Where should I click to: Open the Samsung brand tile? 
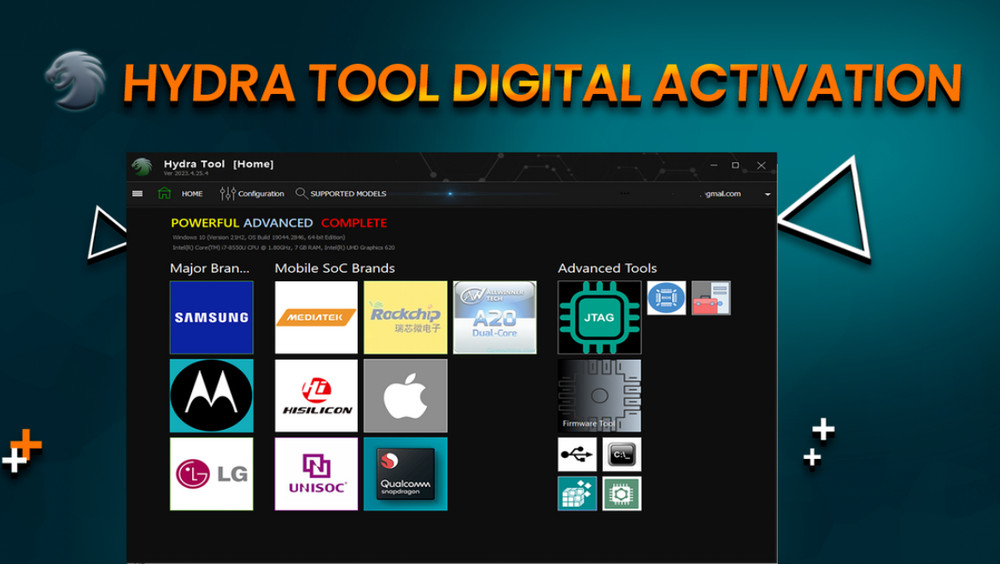tap(211, 317)
